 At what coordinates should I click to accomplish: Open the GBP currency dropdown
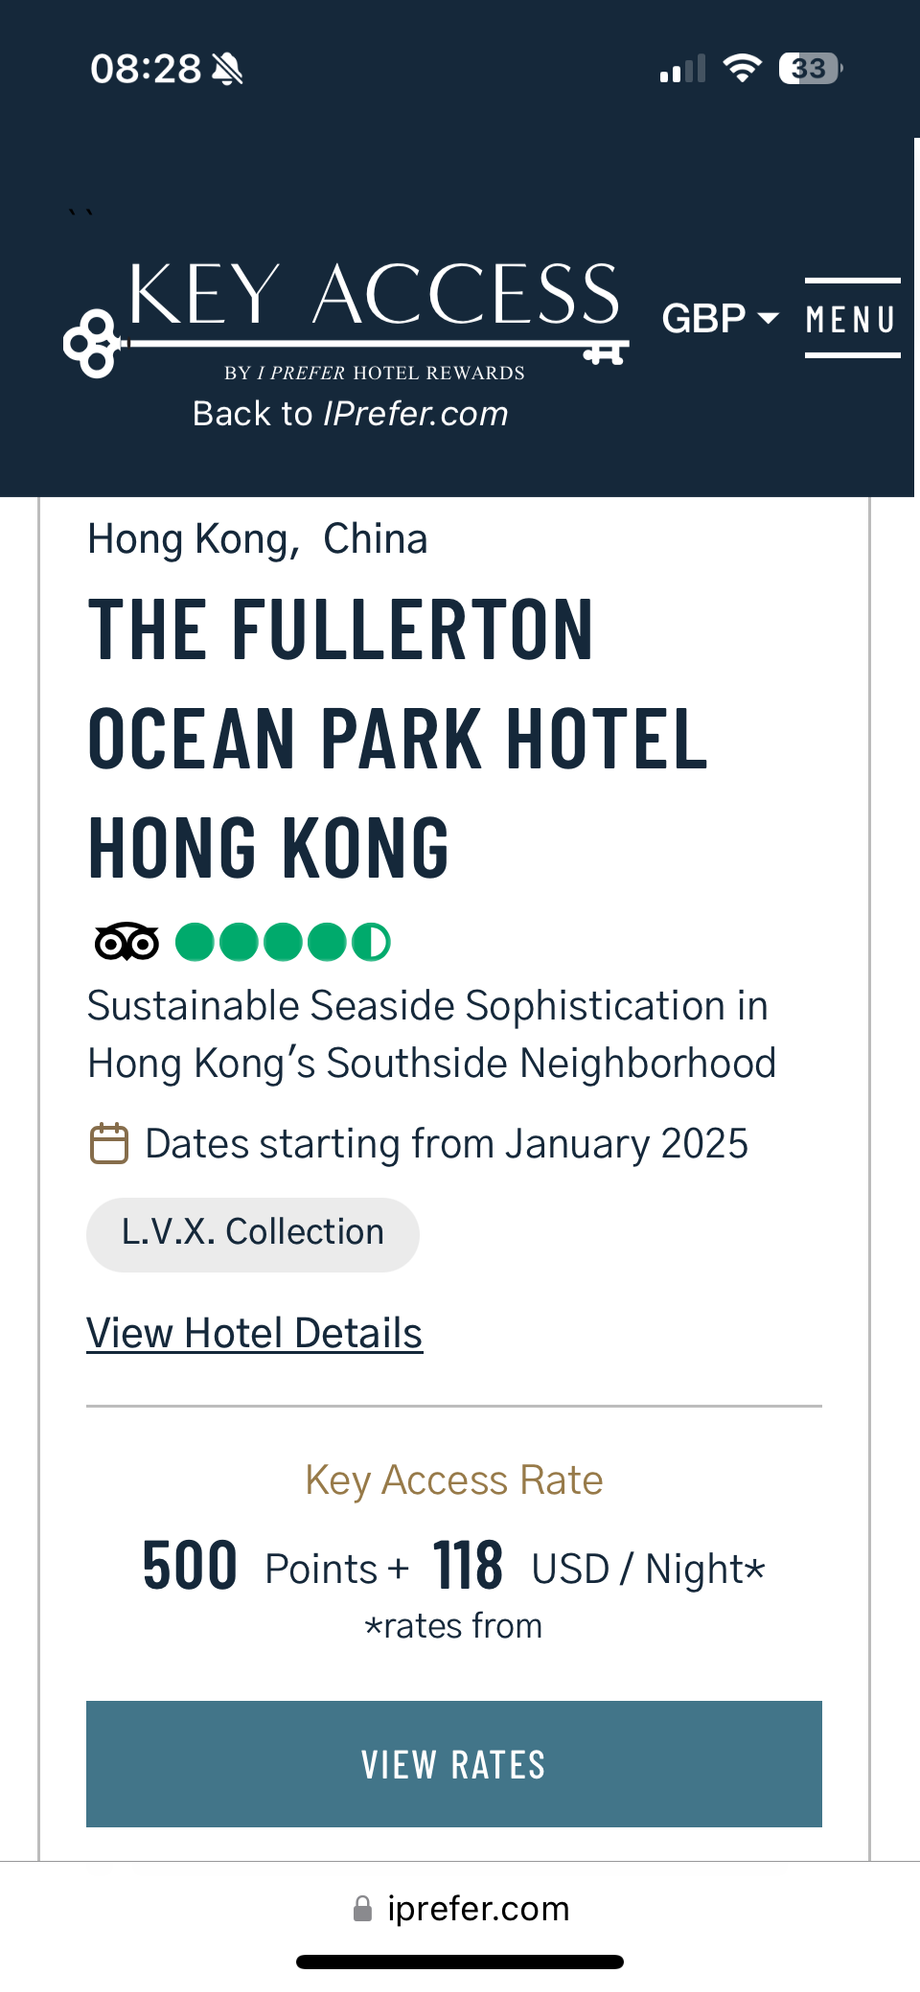coord(720,318)
